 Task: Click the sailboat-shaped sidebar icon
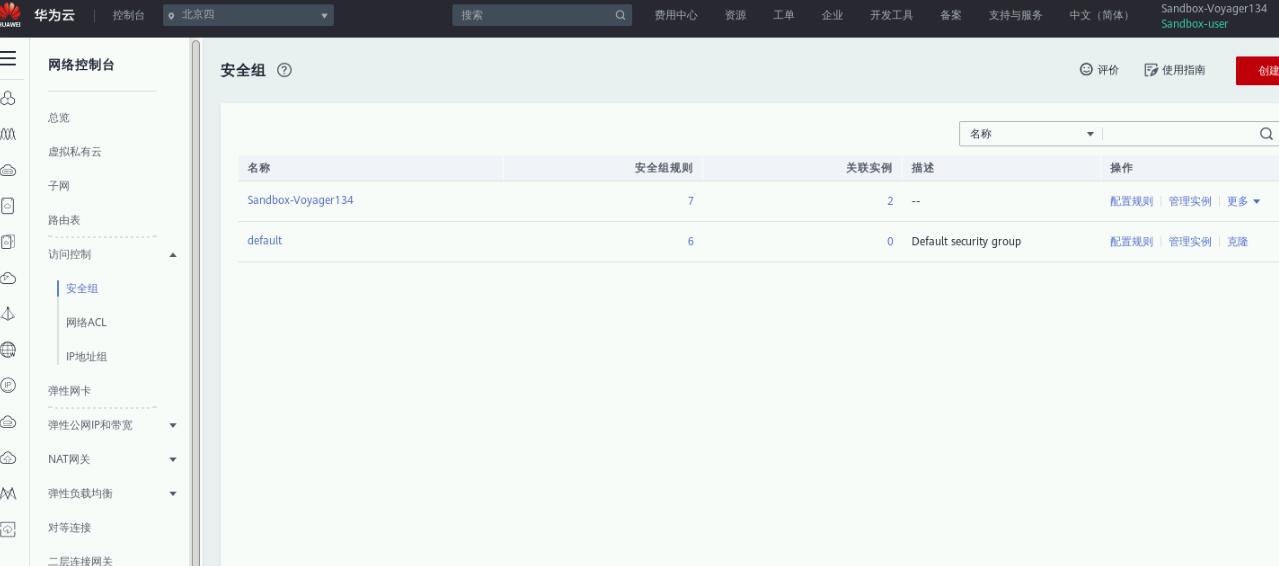(8, 313)
